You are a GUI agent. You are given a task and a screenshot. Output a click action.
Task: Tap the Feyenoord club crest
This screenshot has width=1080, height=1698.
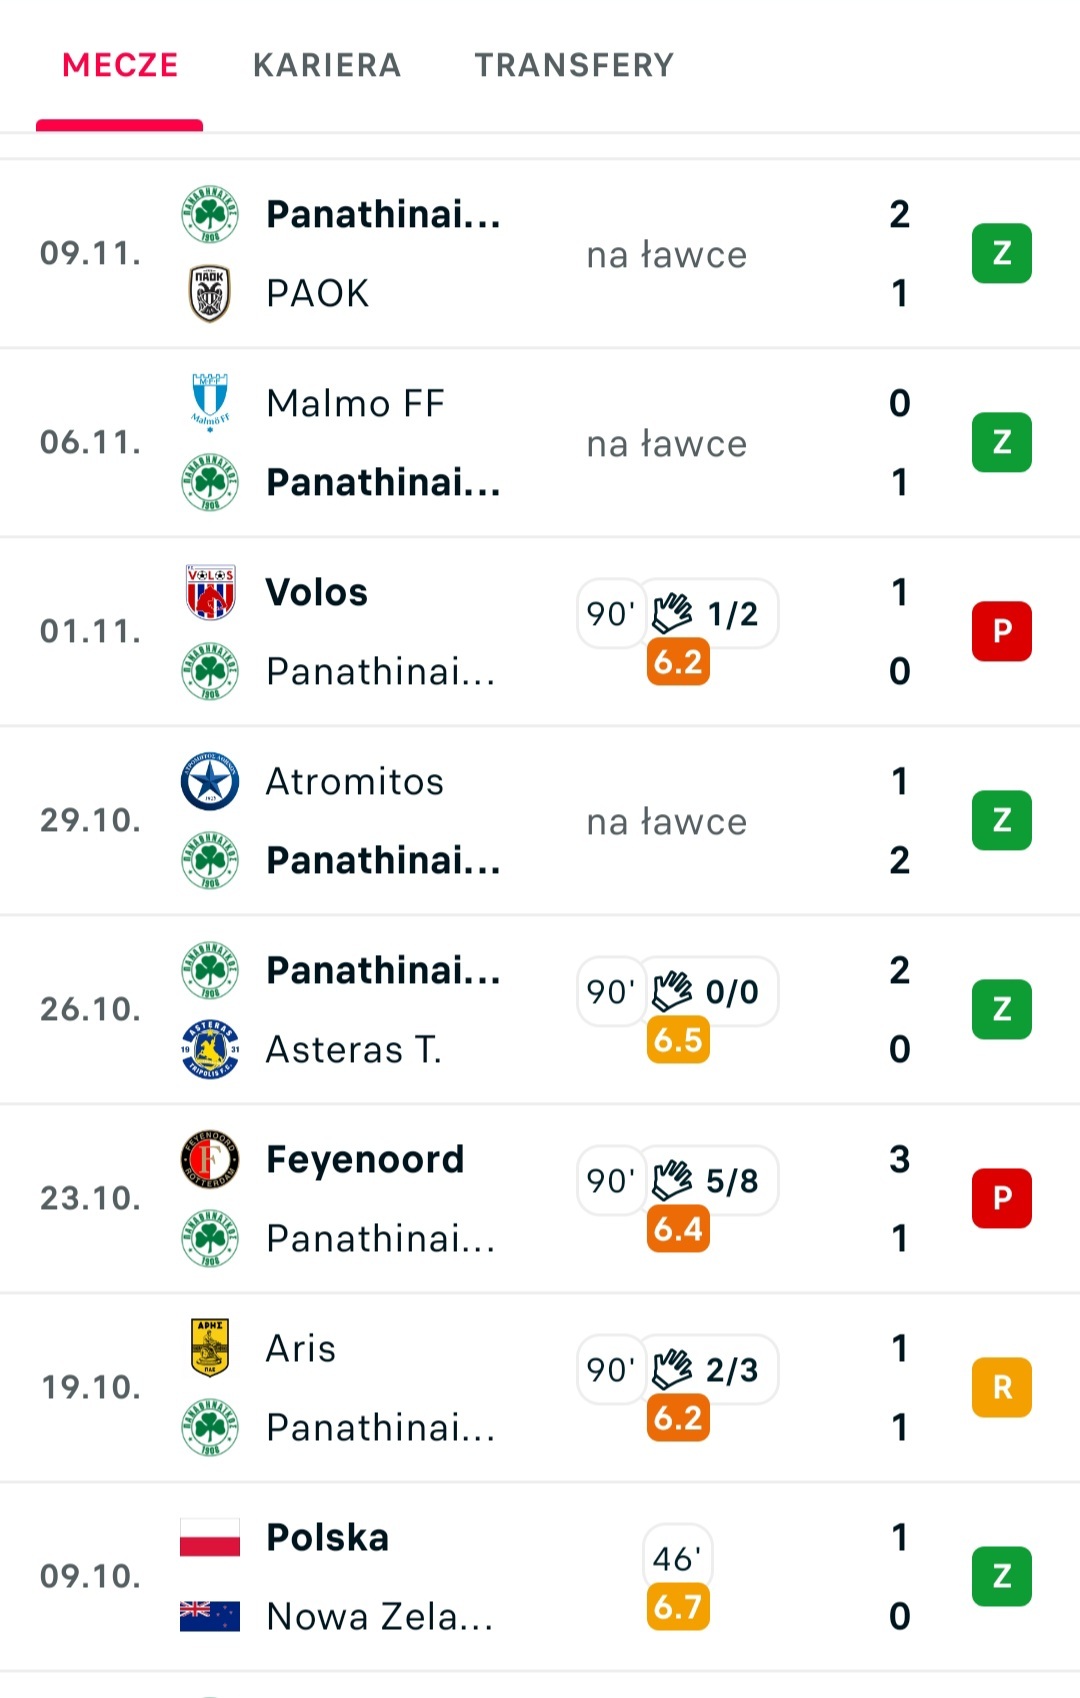coord(210,1160)
